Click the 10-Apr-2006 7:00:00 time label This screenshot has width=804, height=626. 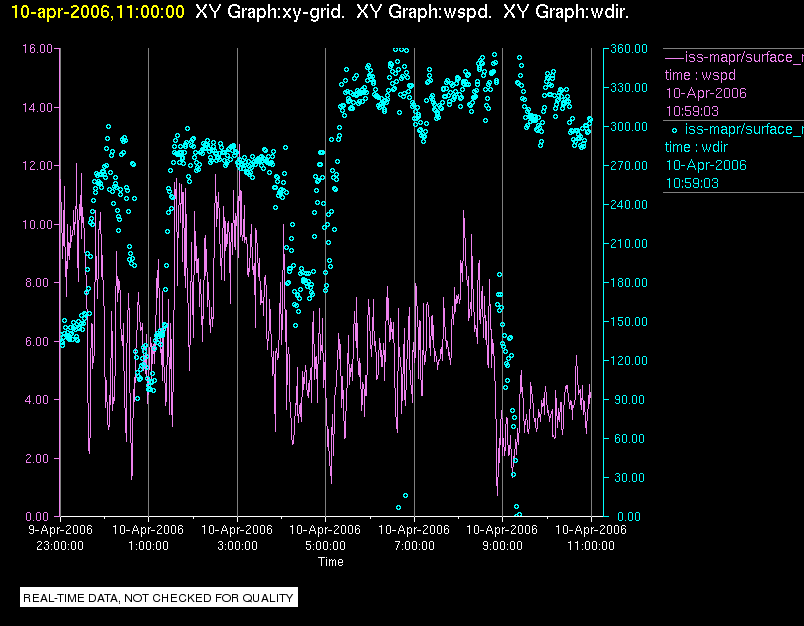point(414,538)
